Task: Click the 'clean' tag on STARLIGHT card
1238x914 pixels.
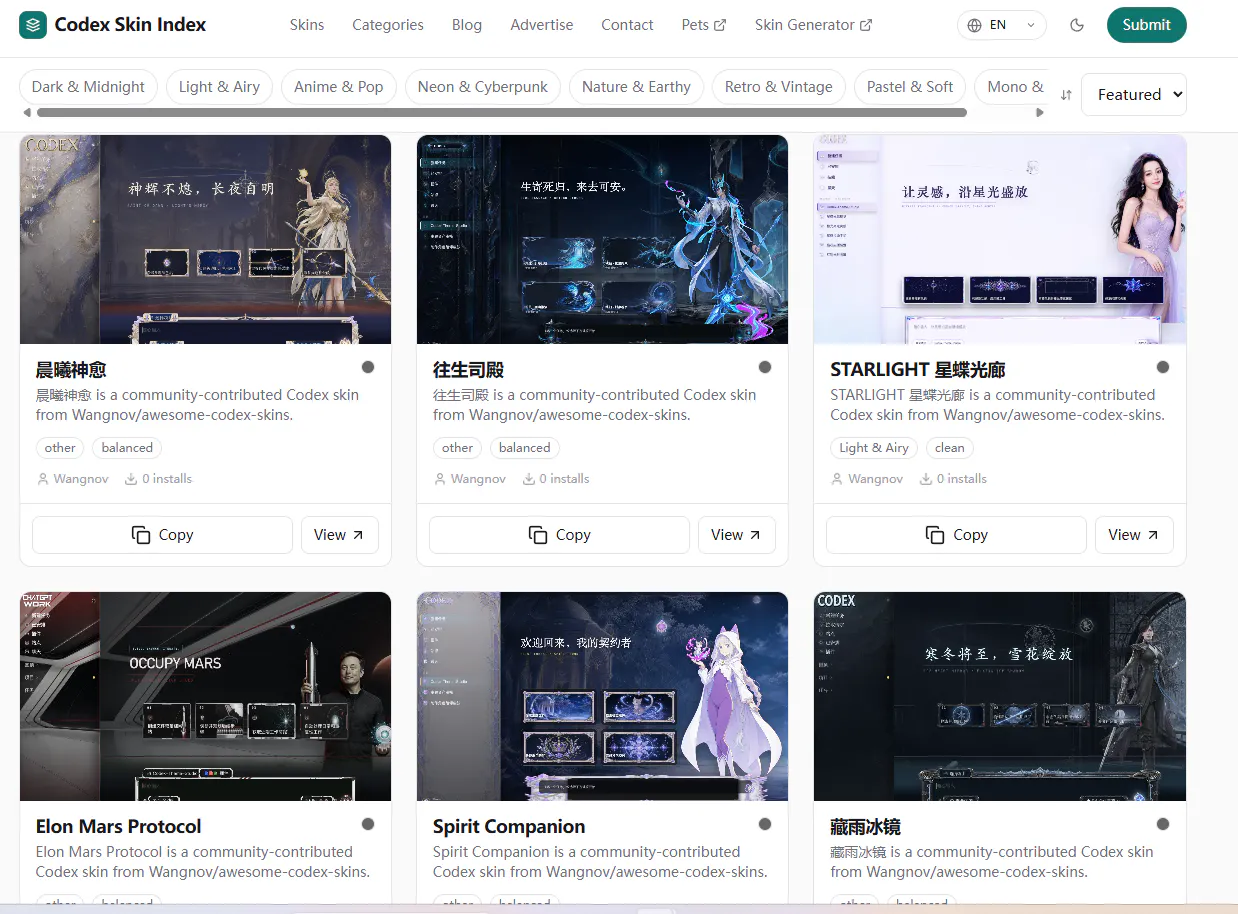Action: pyautogui.click(x=950, y=448)
